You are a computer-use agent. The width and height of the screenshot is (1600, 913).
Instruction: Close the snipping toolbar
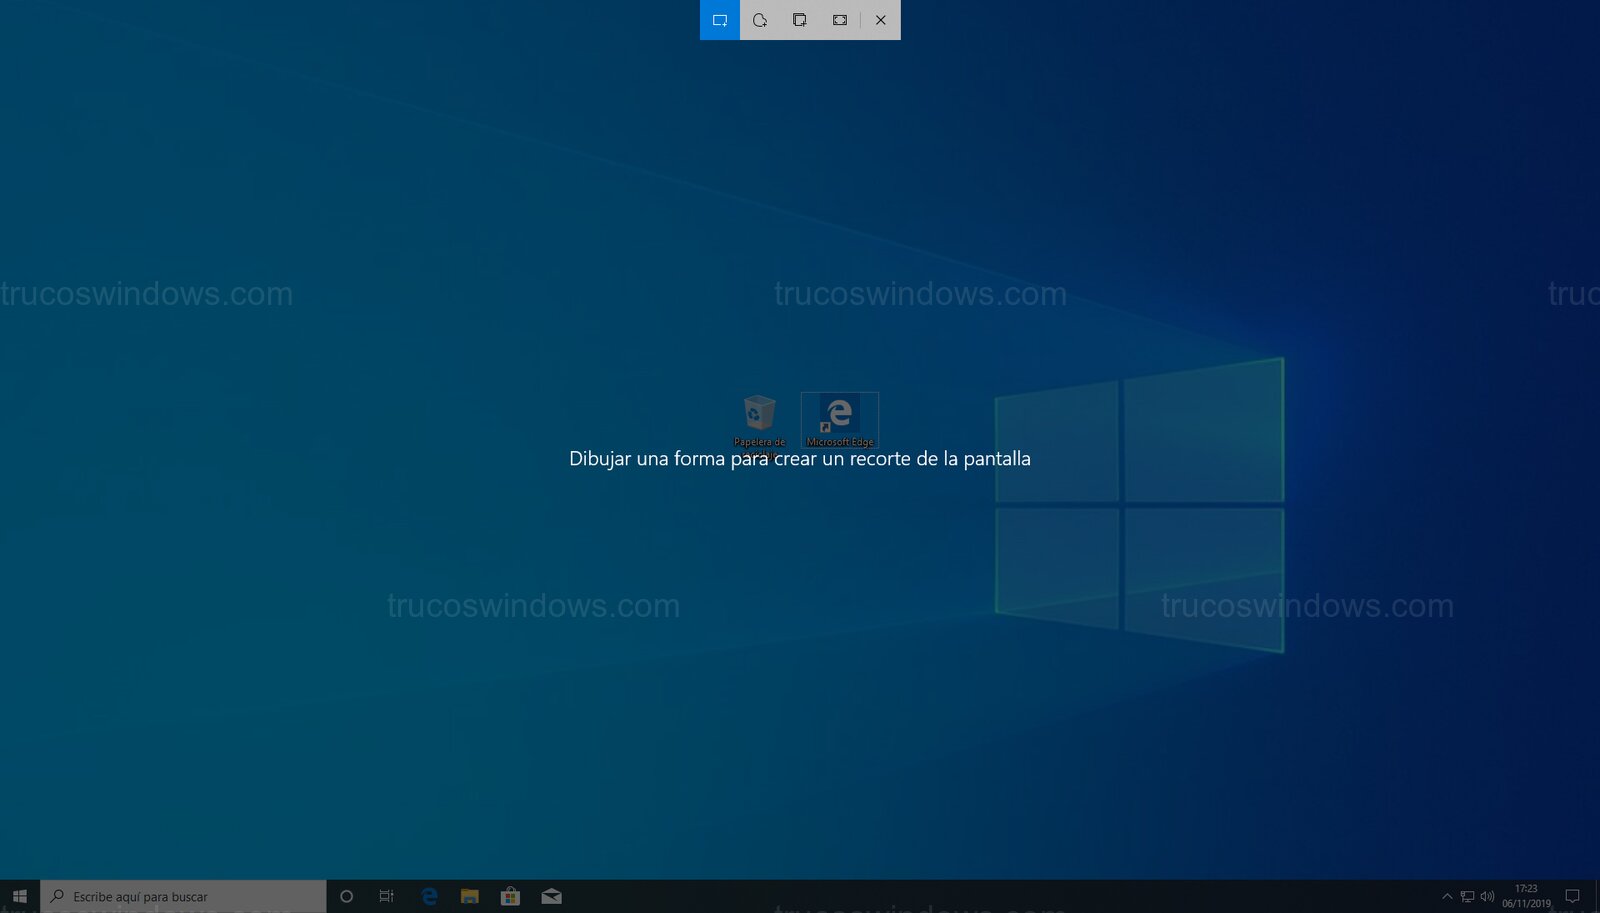(x=880, y=20)
